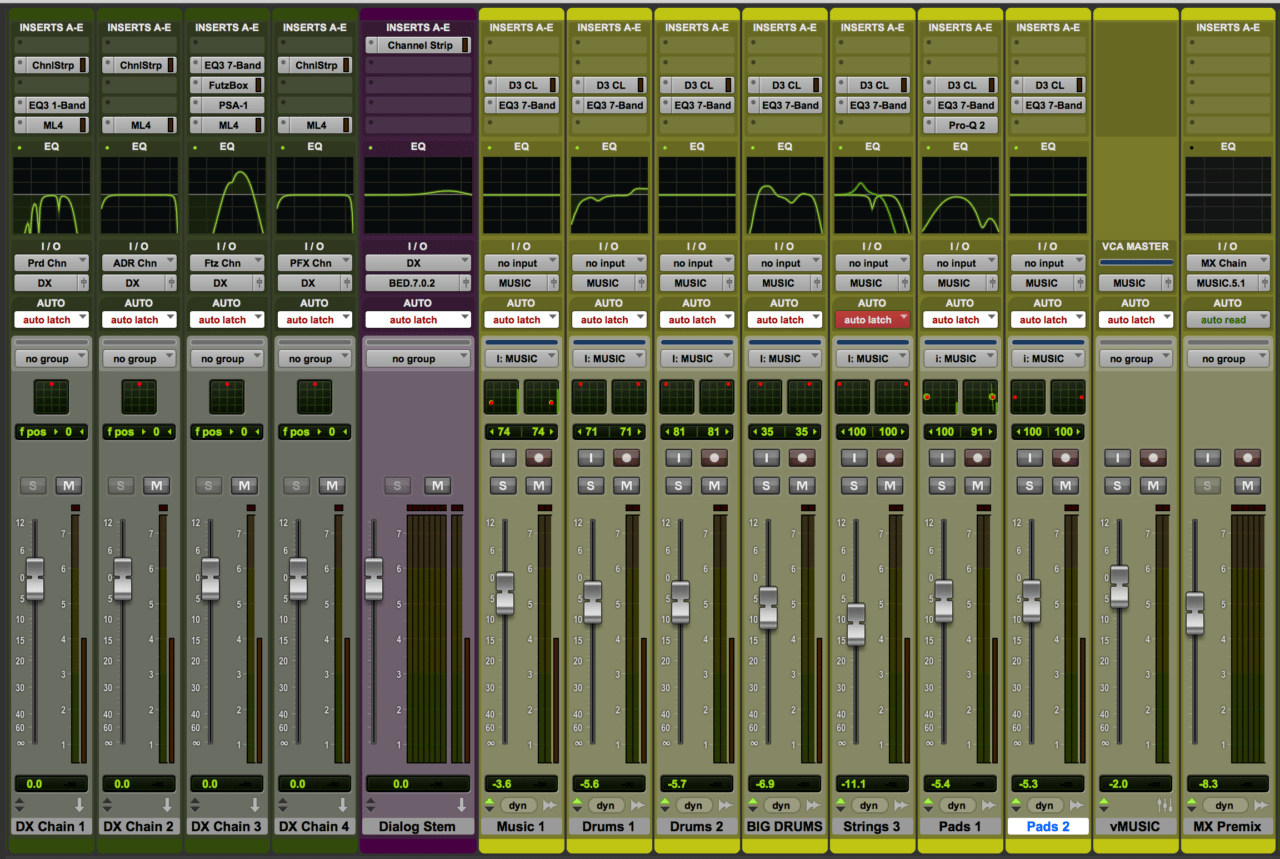Enable input monitoring on Drums 2
Screen dimensions: 1280x859
click(677, 457)
